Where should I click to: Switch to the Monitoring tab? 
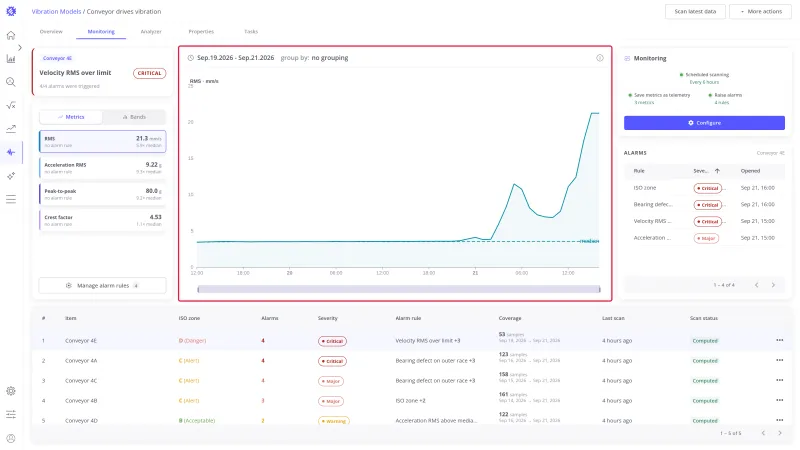101,32
